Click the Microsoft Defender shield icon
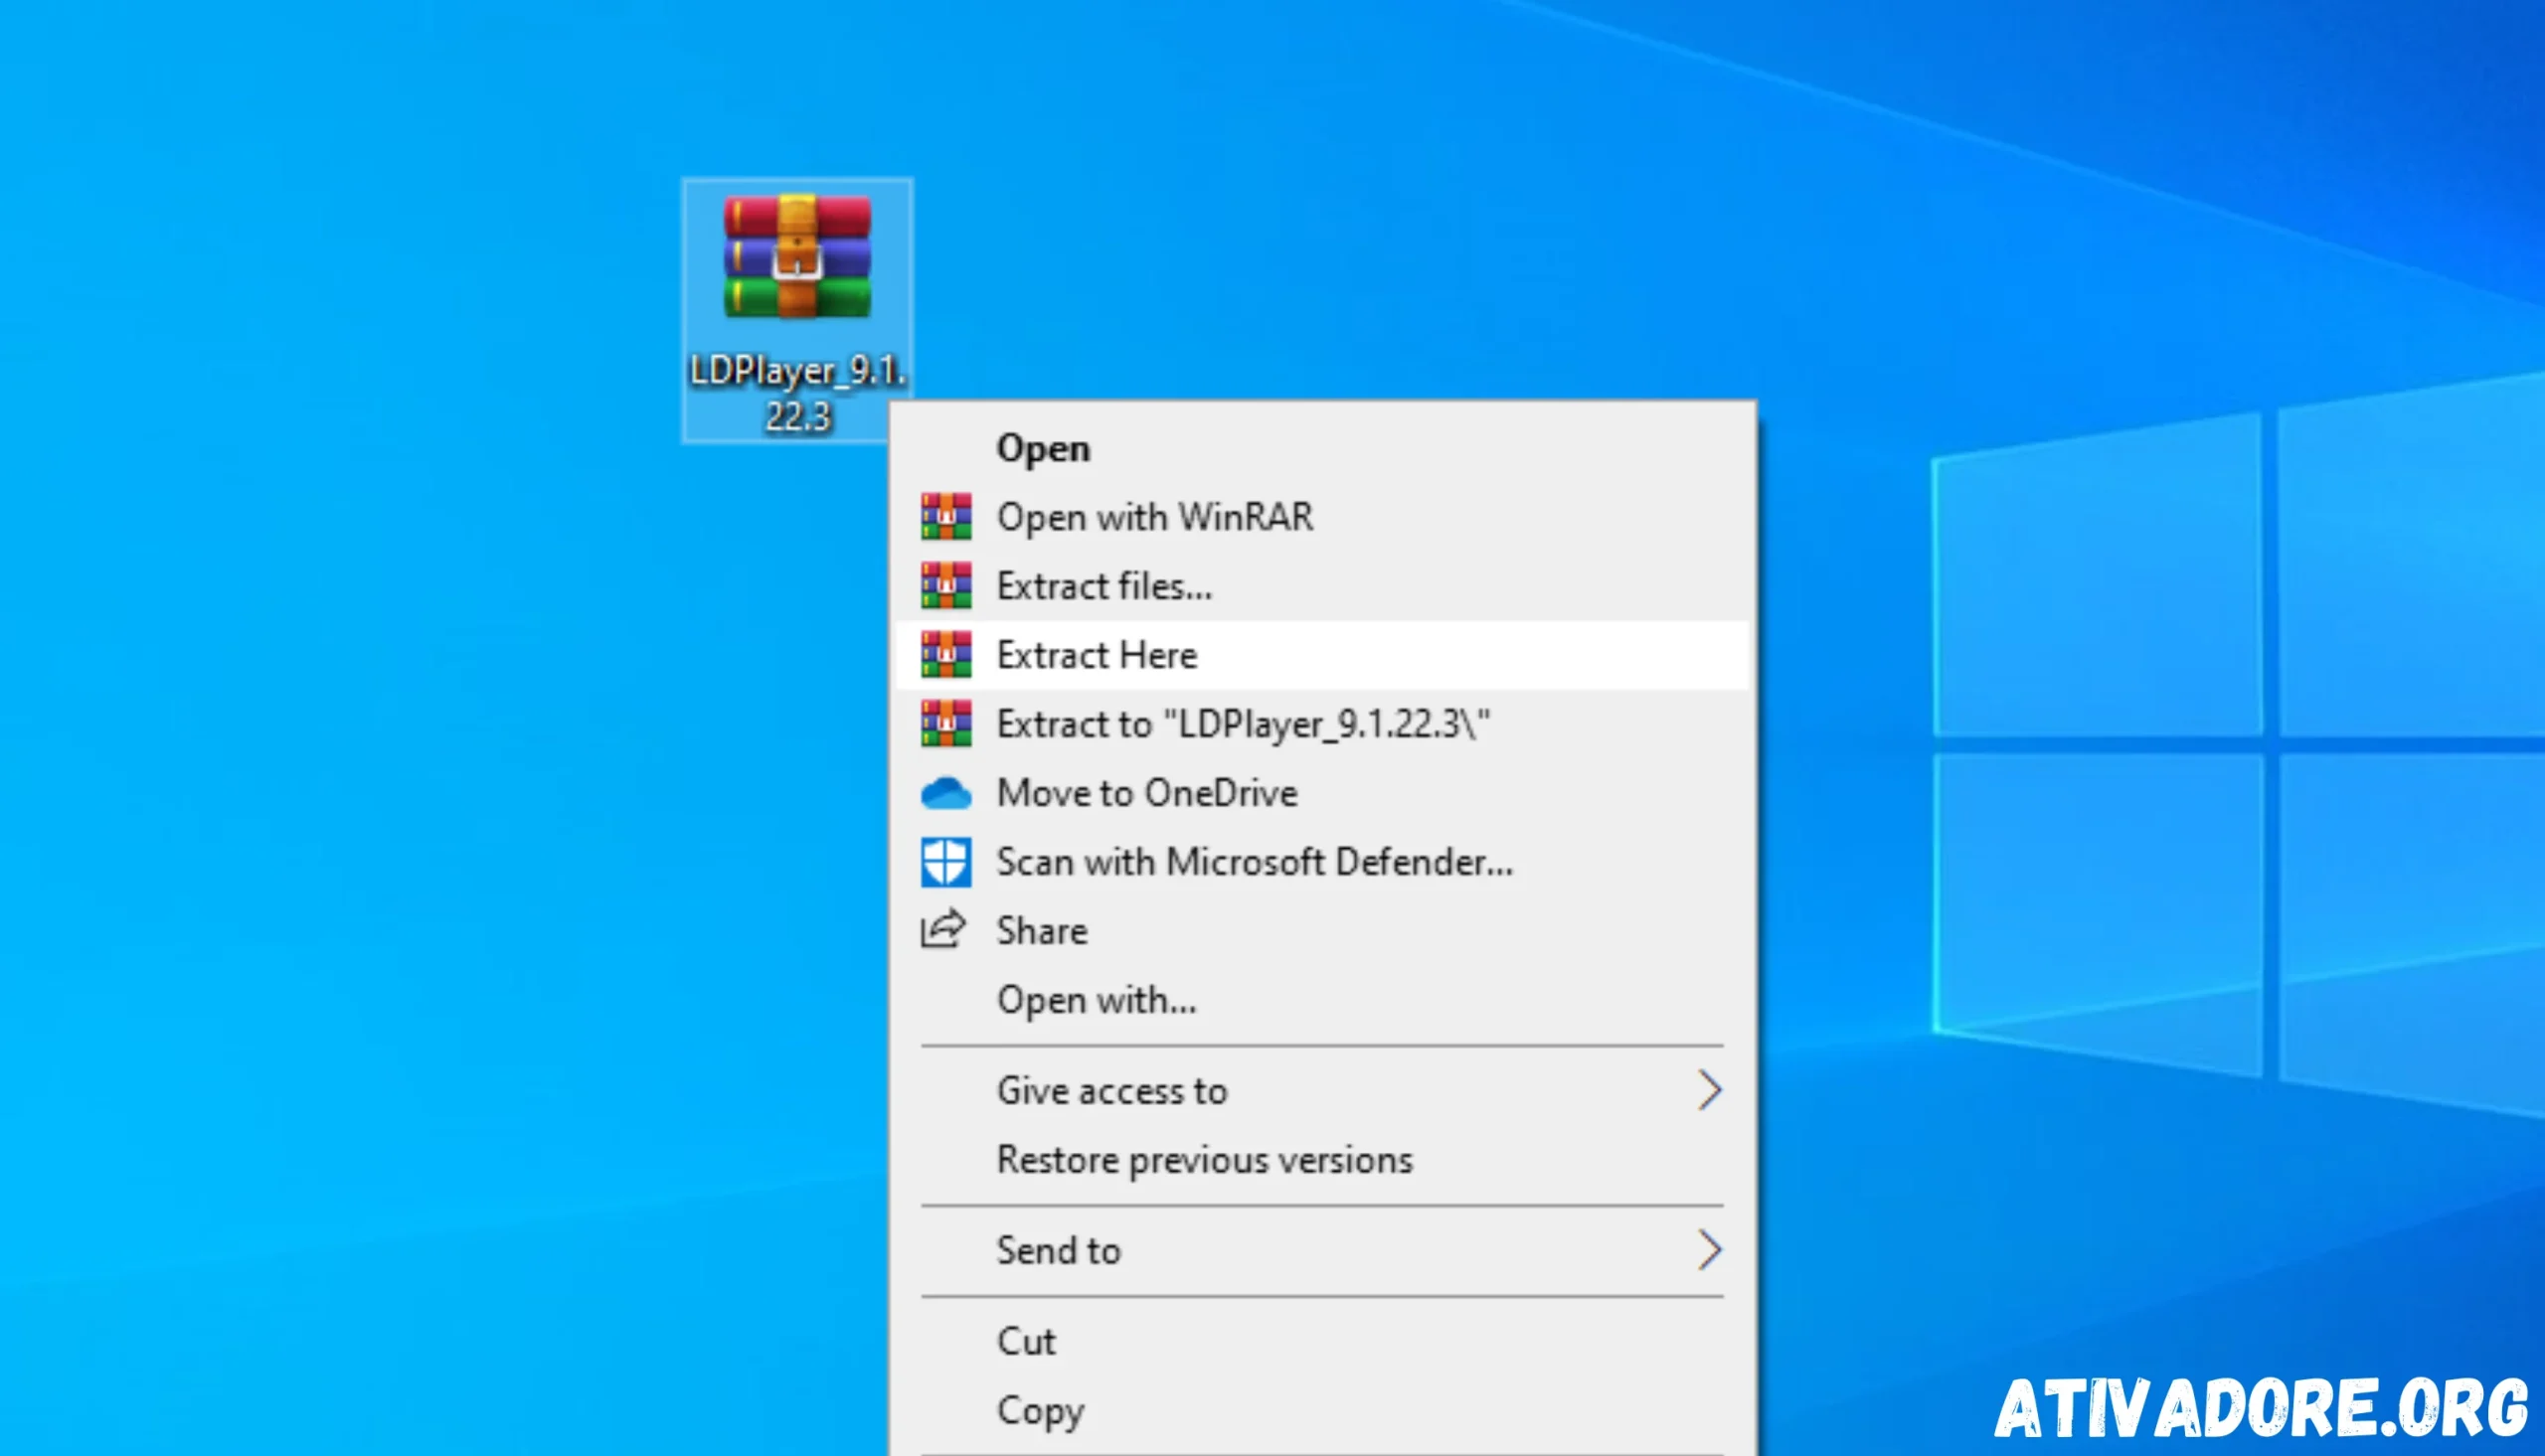2545x1456 pixels. 945,862
